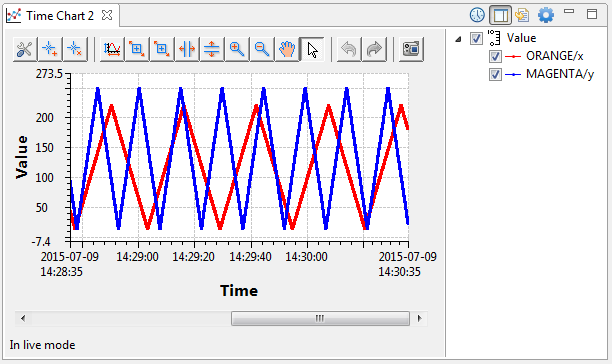Select the ORANGE/x legend entry

point(554,56)
